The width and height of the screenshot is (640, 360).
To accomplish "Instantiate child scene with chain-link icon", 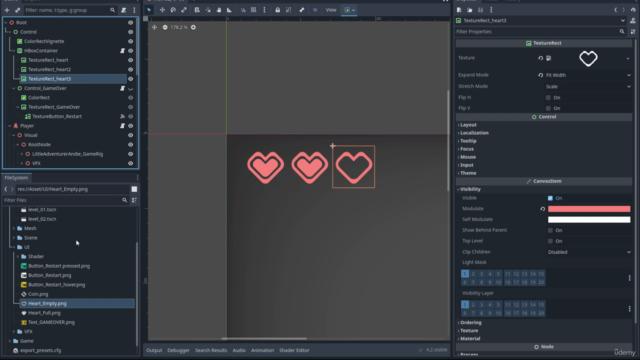I will pyautogui.click(x=17, y=10).
